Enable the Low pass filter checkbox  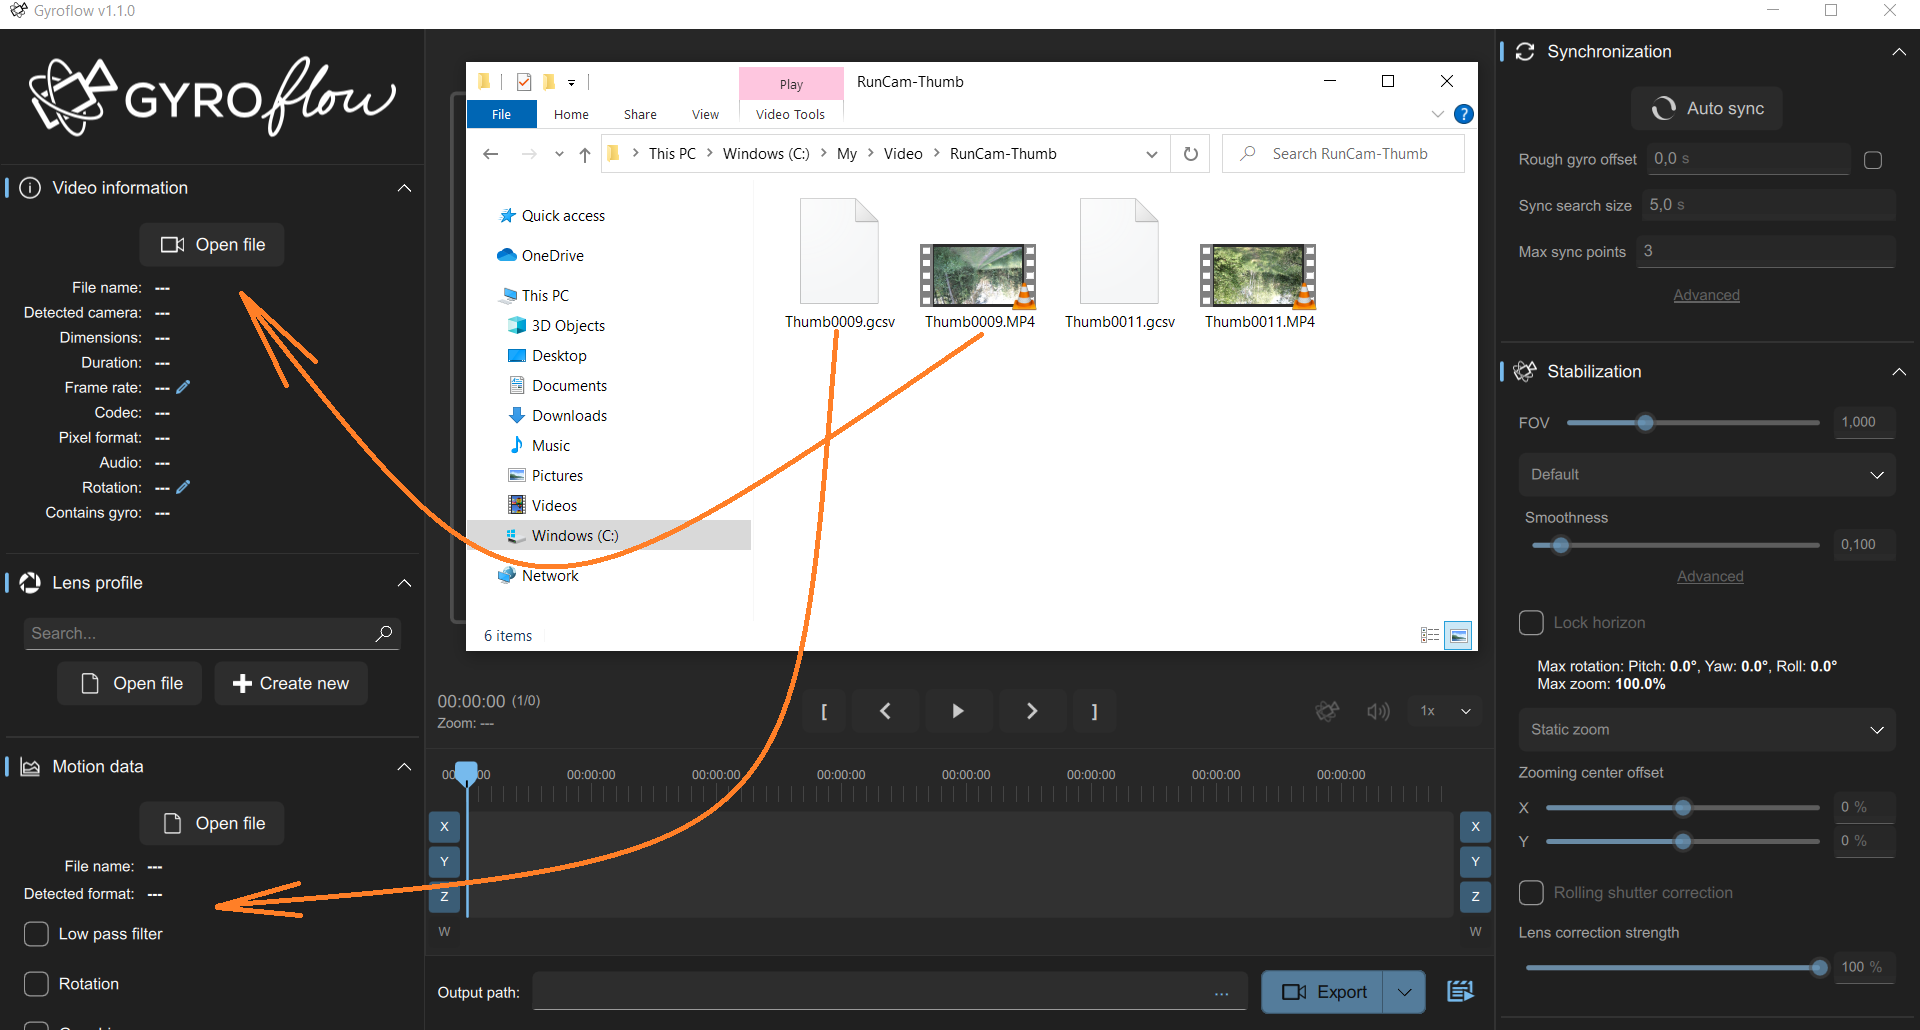[36, 934]
